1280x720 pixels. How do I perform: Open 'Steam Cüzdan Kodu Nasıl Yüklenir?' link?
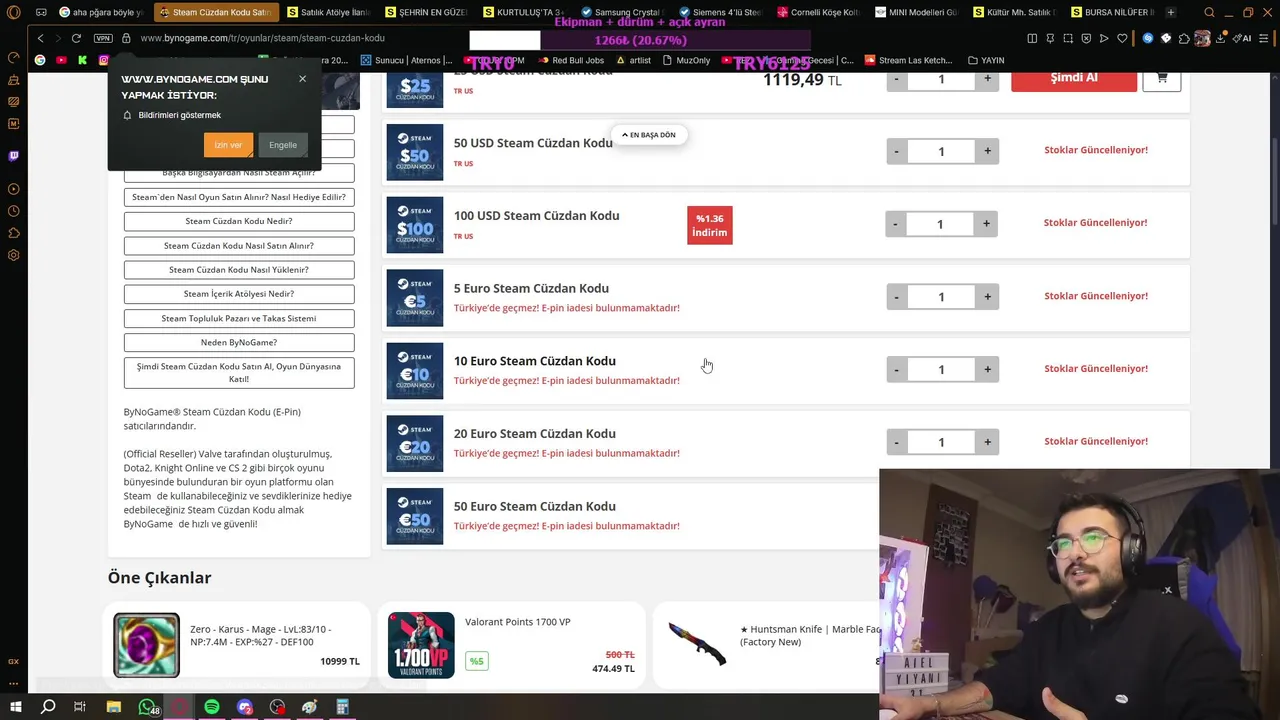pyautogui.click(x=239, y=270)
